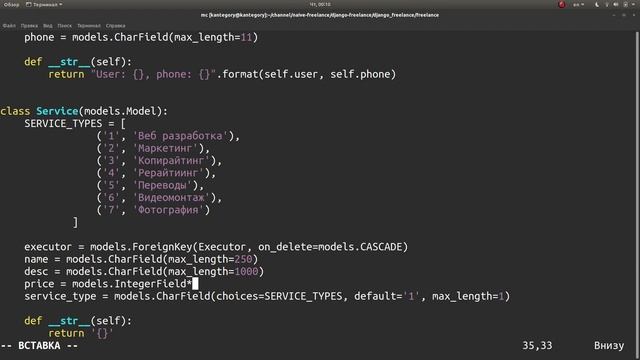Image resolution: width=640 pixels, height=360 pixels.
Task: Click the "return '{}'" line
Action: coord(81,333)
